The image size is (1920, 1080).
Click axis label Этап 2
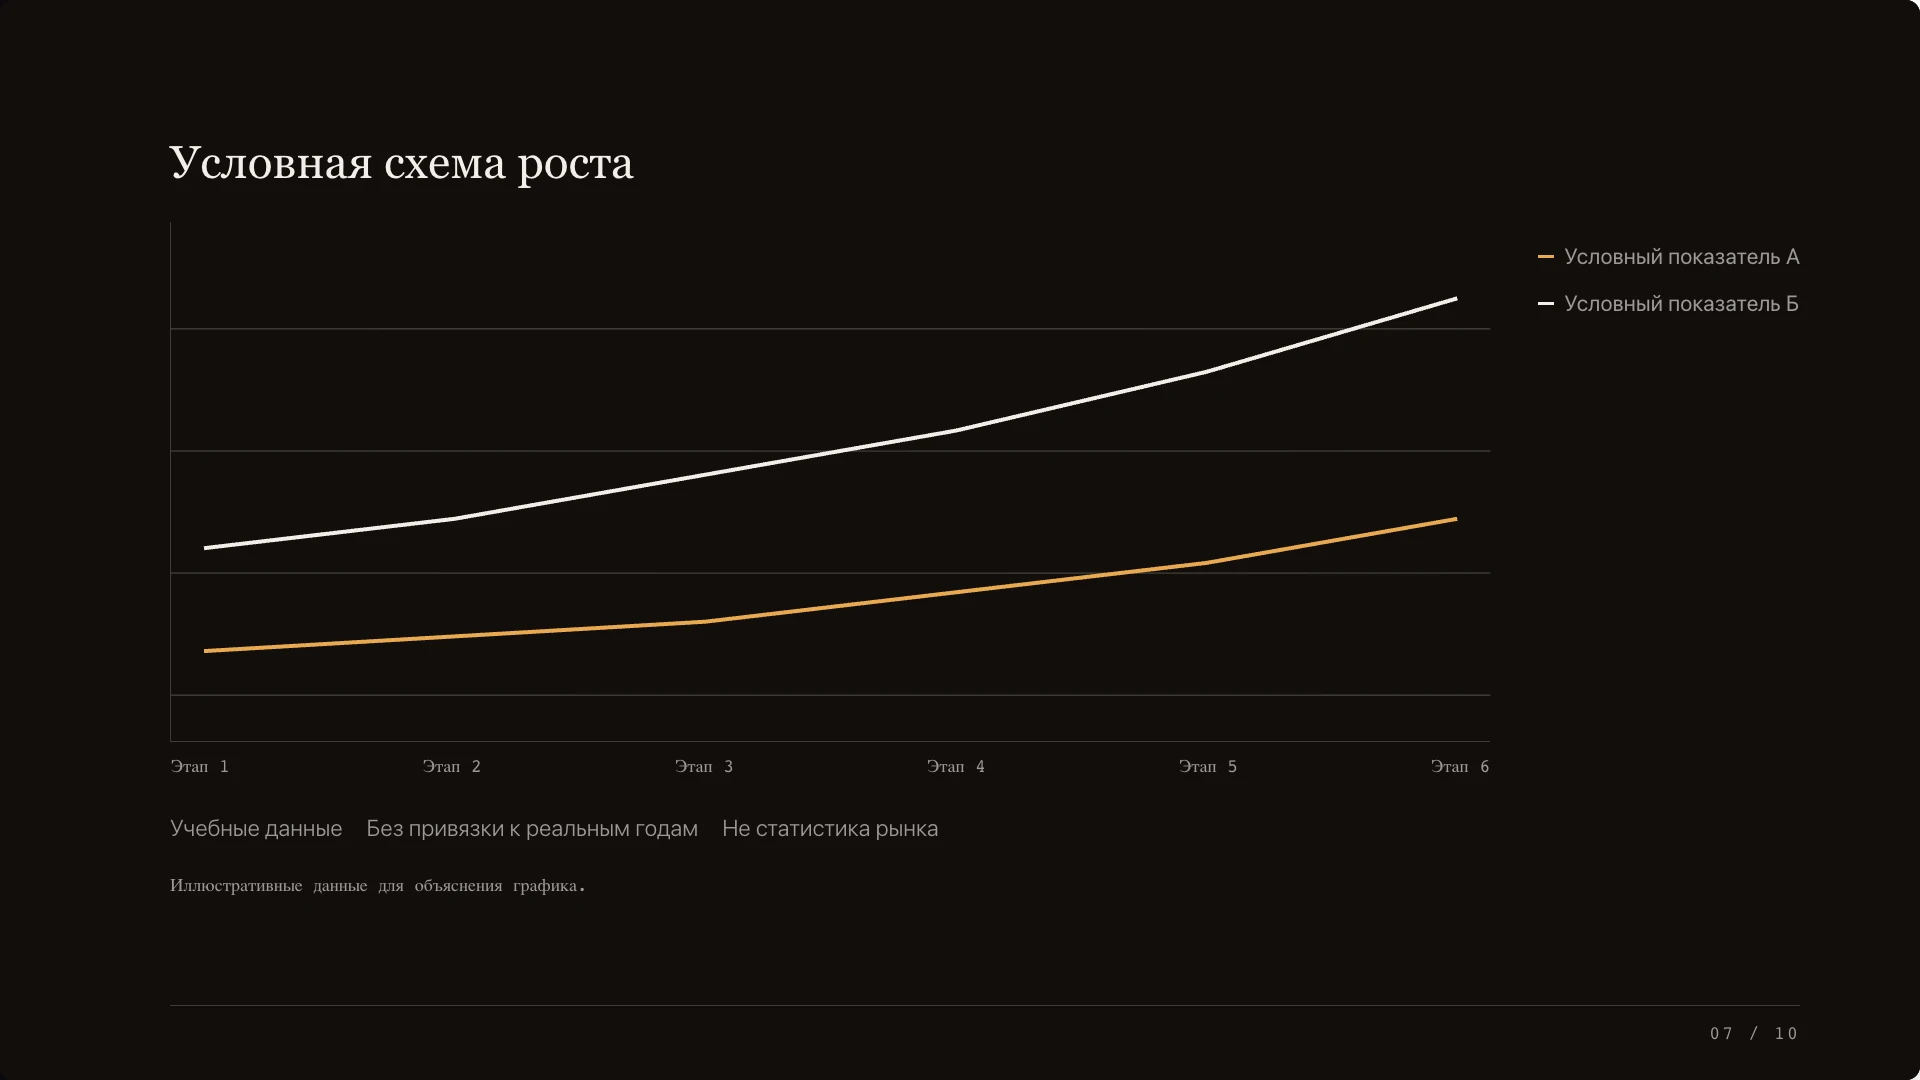click(x=451, y=767)
